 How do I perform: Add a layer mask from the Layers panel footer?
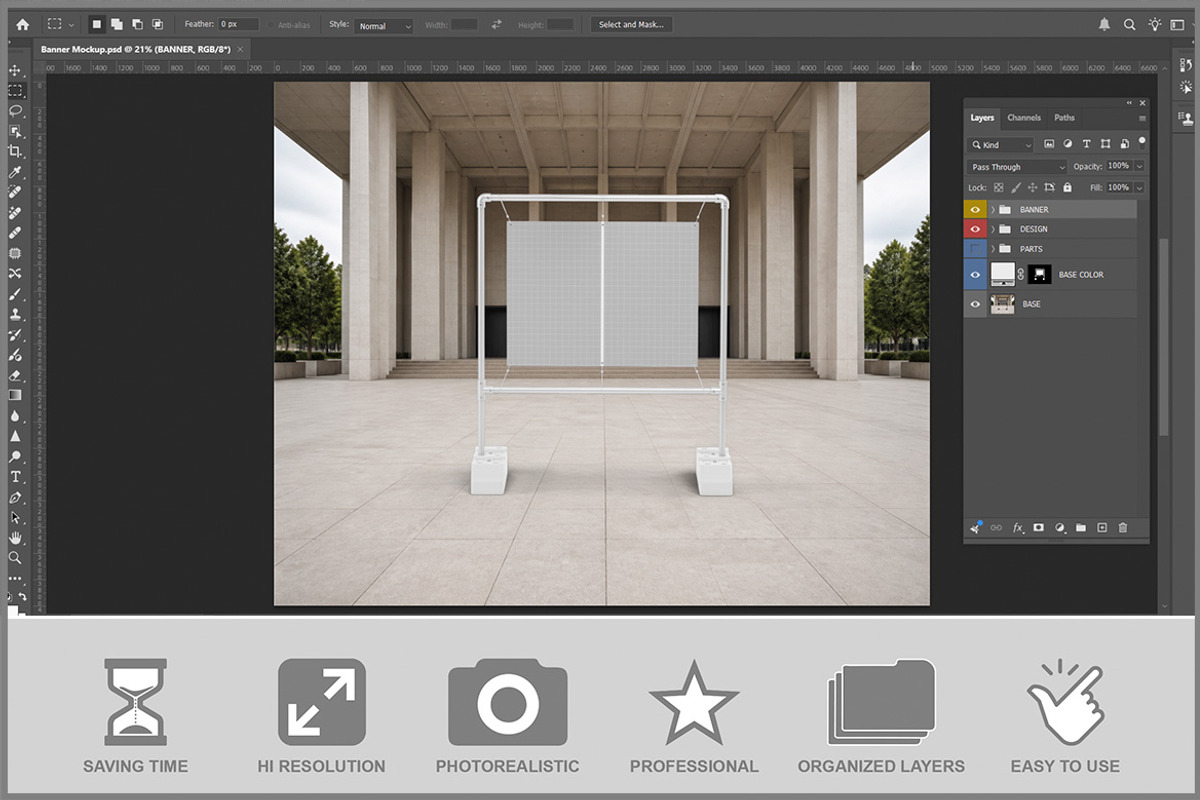tap(1039, 528)
